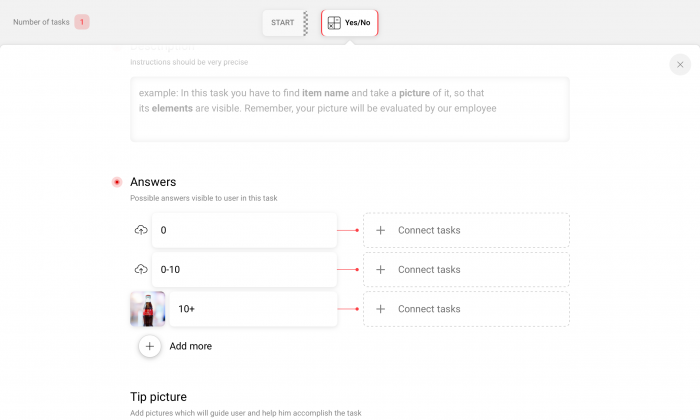Select the Yes/No task tab
Viewport: 700px width, 420px height.
[350, 23]
